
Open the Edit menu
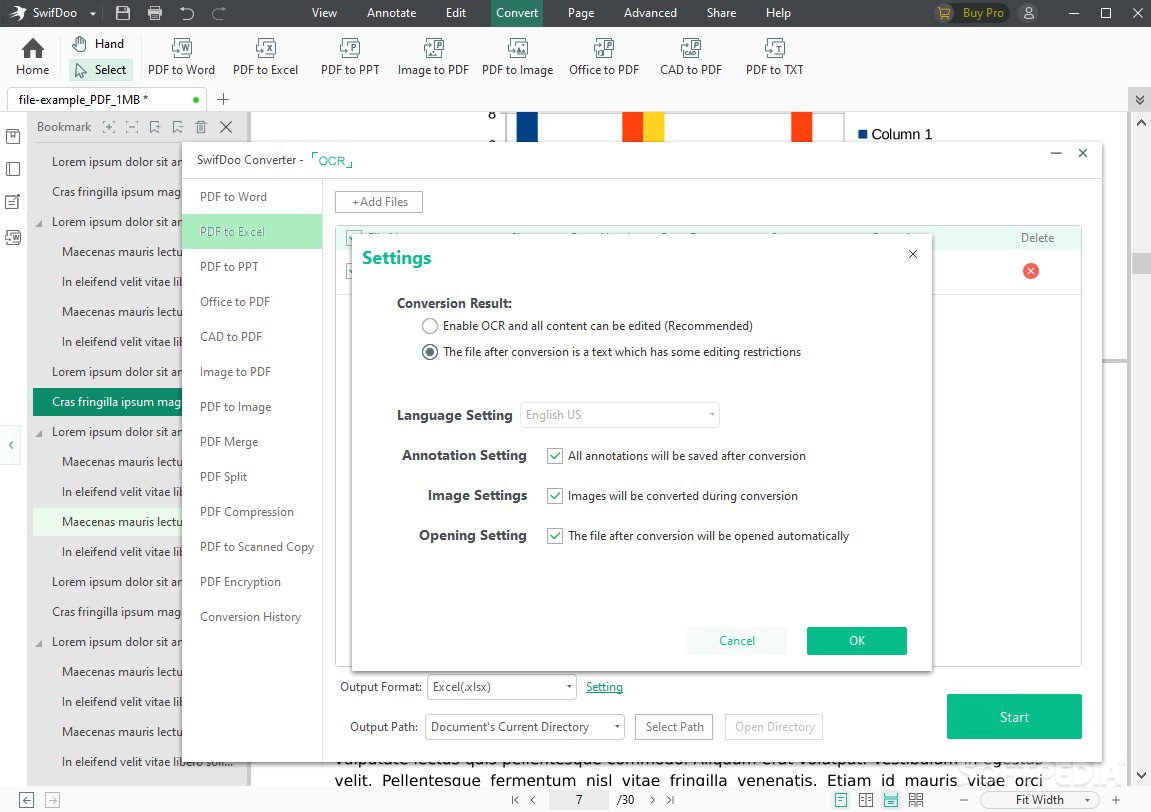pos(455,13)
